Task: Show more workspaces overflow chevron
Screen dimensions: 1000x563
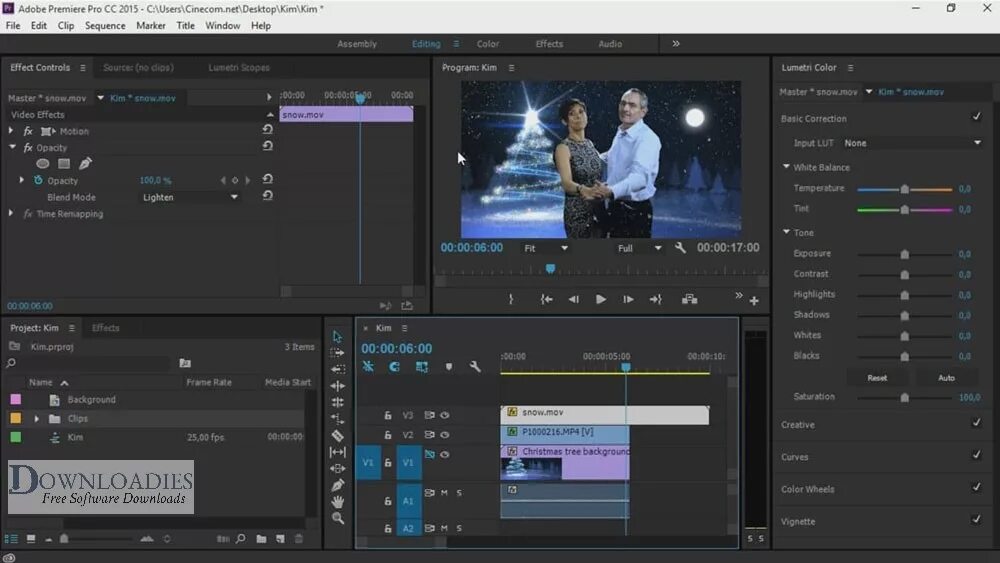Action: tap(676, 43)
